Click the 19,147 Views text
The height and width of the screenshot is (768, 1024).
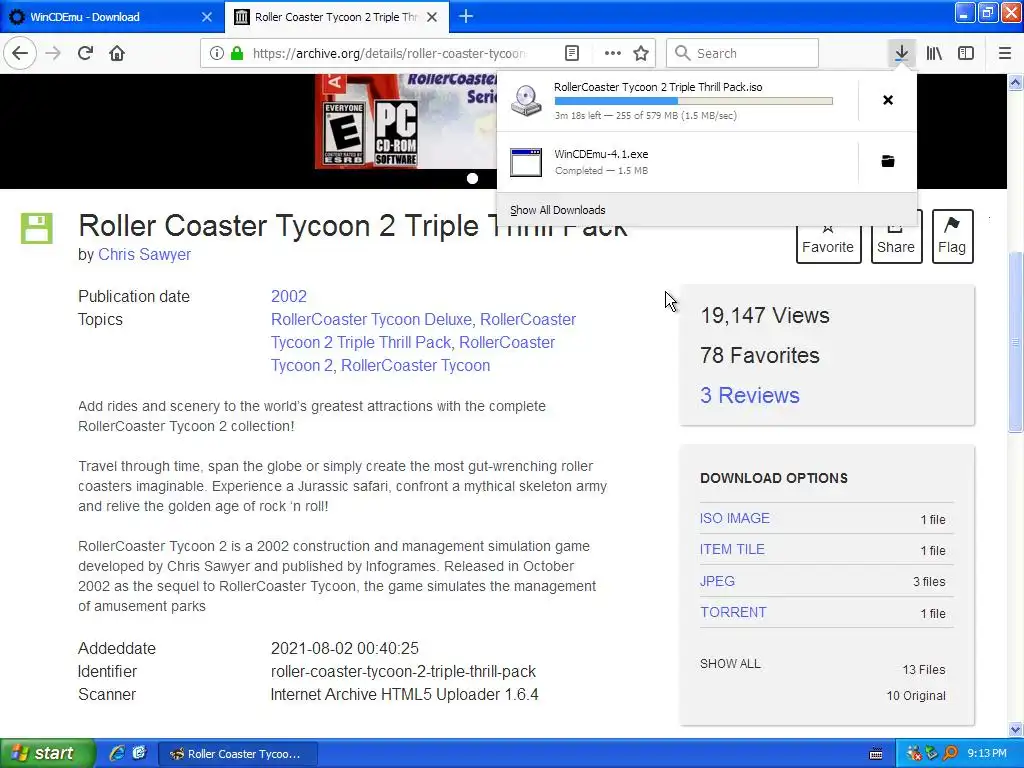coord(765,315)
